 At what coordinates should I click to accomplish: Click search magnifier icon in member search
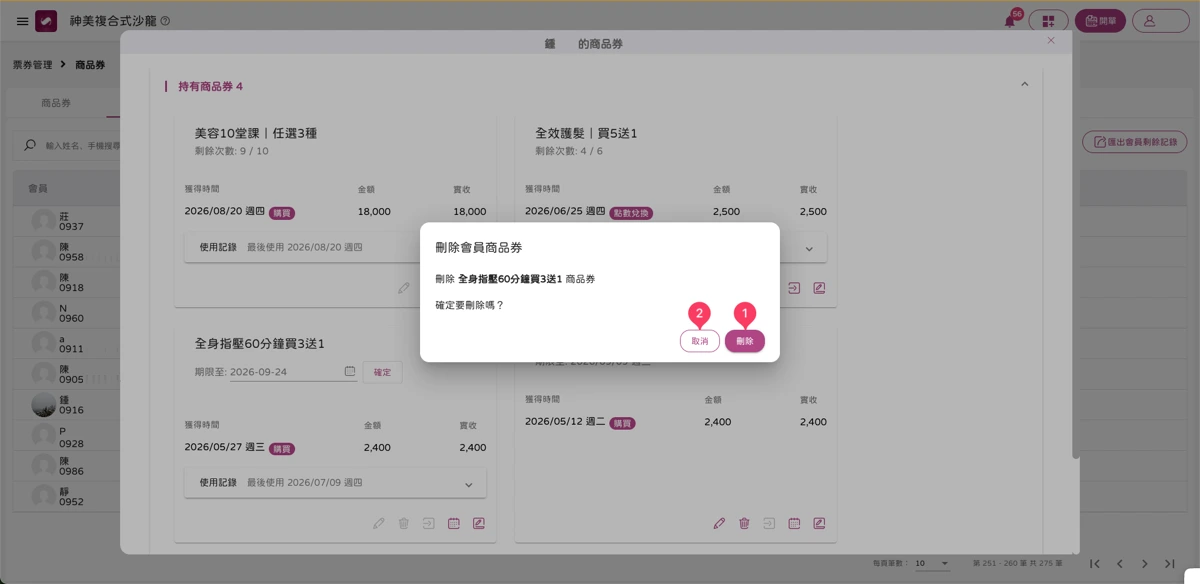(x=30, y=145)
